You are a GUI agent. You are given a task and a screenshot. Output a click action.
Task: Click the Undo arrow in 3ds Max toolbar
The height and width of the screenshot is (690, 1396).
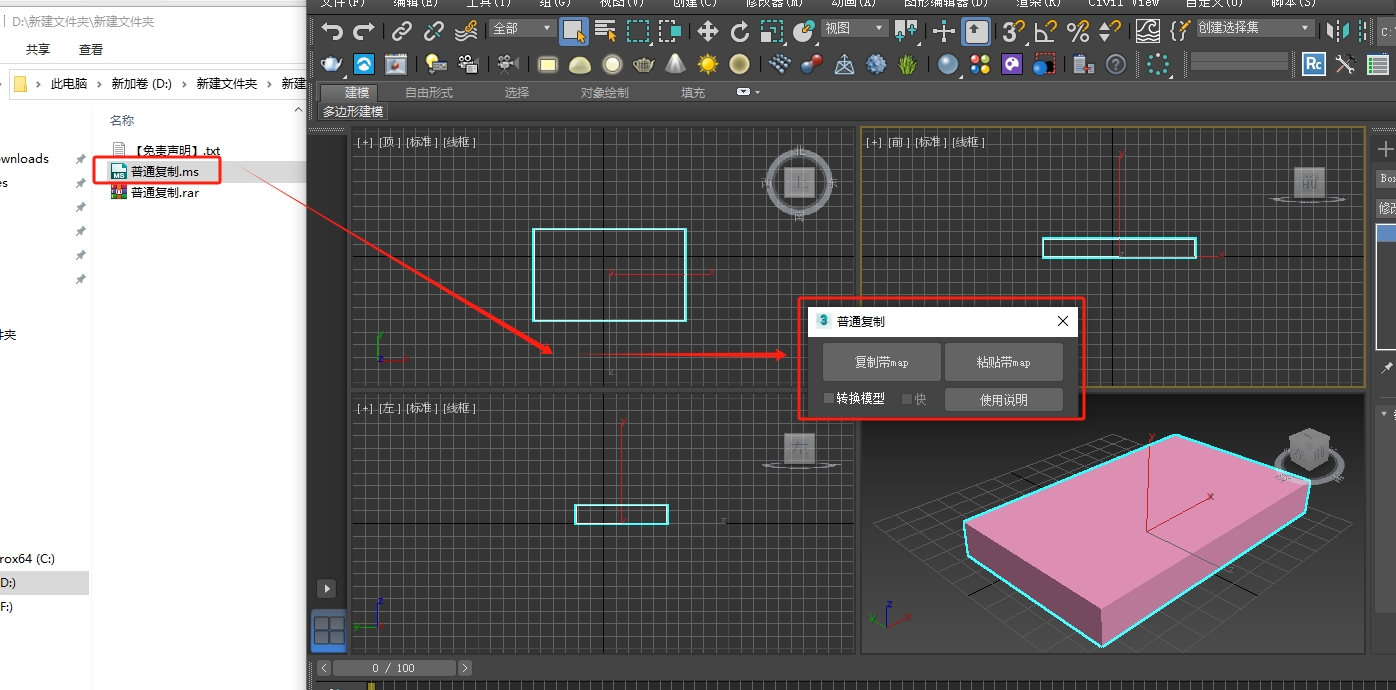point(332,32)
